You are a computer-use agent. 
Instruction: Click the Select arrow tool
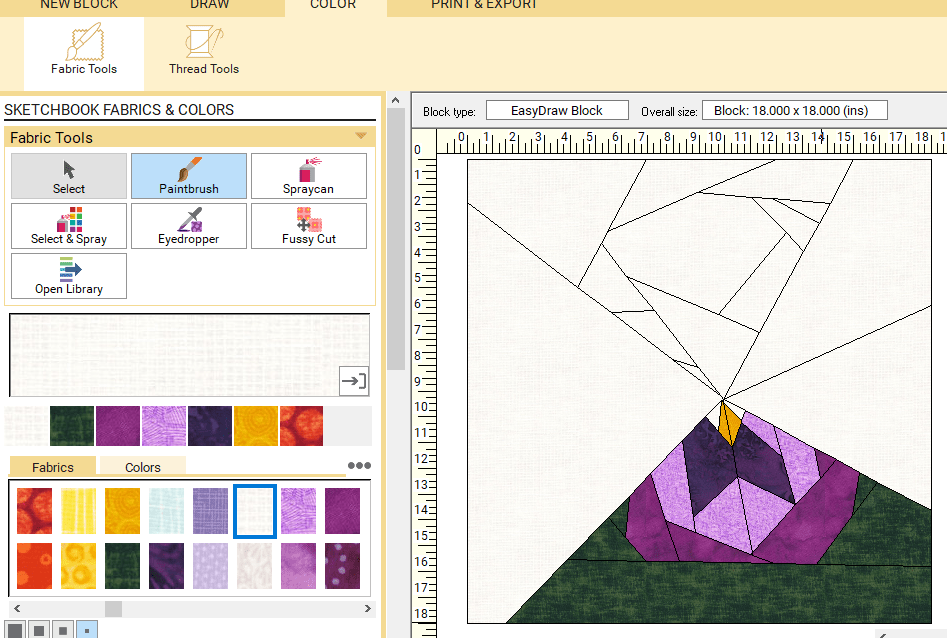69,176
